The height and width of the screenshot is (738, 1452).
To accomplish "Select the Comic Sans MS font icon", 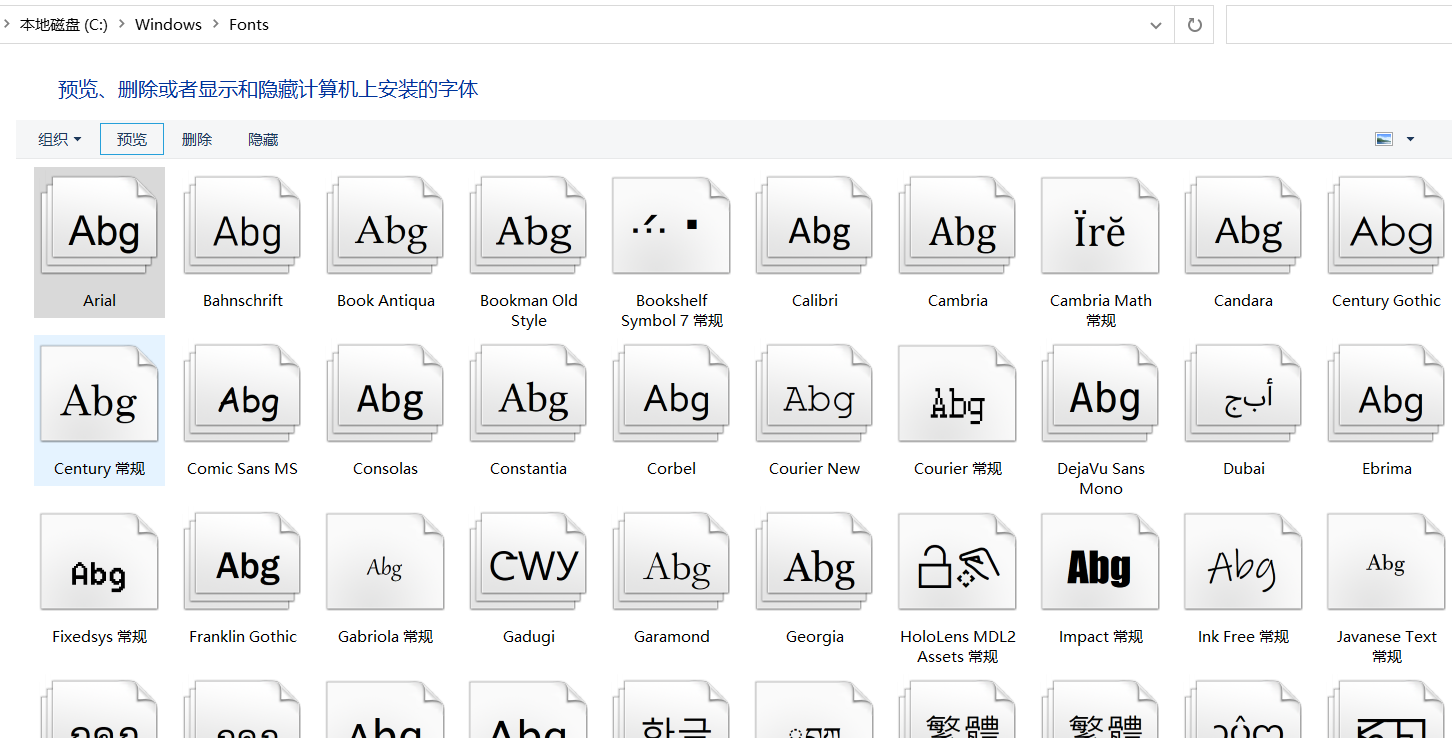I will coord(242,394).
